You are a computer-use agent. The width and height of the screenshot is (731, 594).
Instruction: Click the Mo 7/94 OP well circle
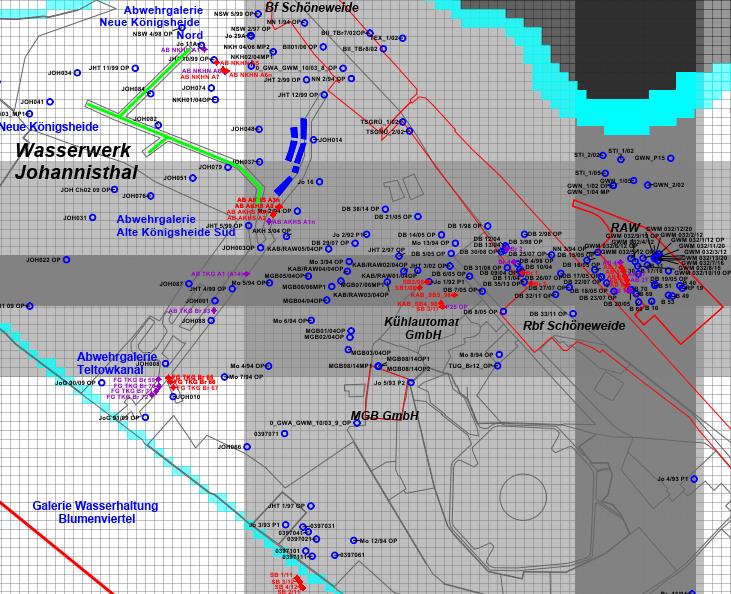point(224,376)
